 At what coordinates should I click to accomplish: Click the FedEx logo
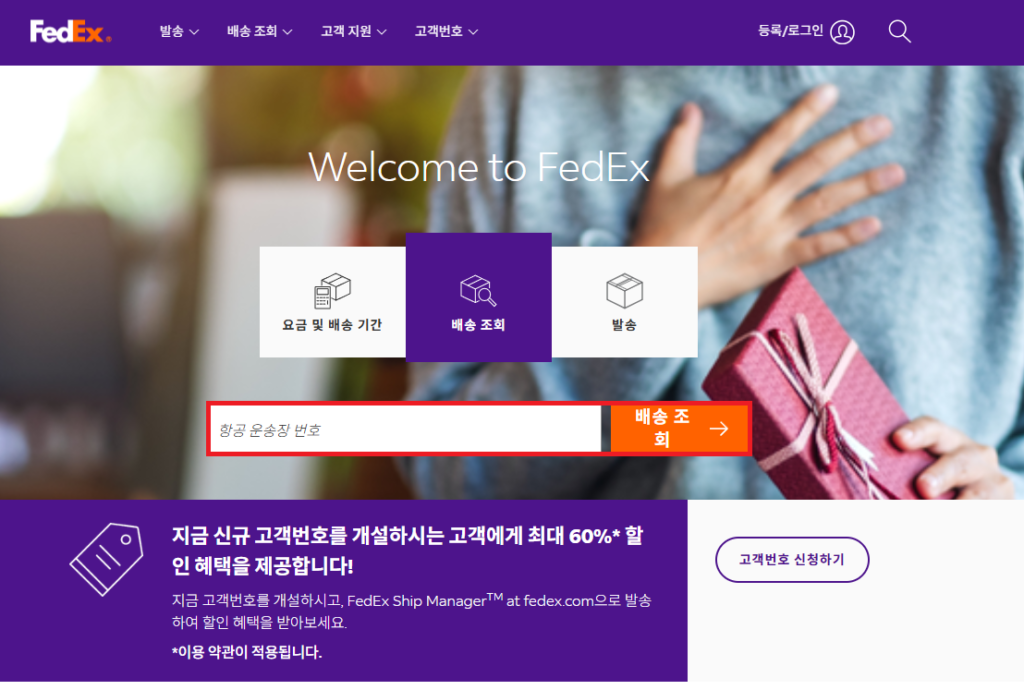(70, 31)
